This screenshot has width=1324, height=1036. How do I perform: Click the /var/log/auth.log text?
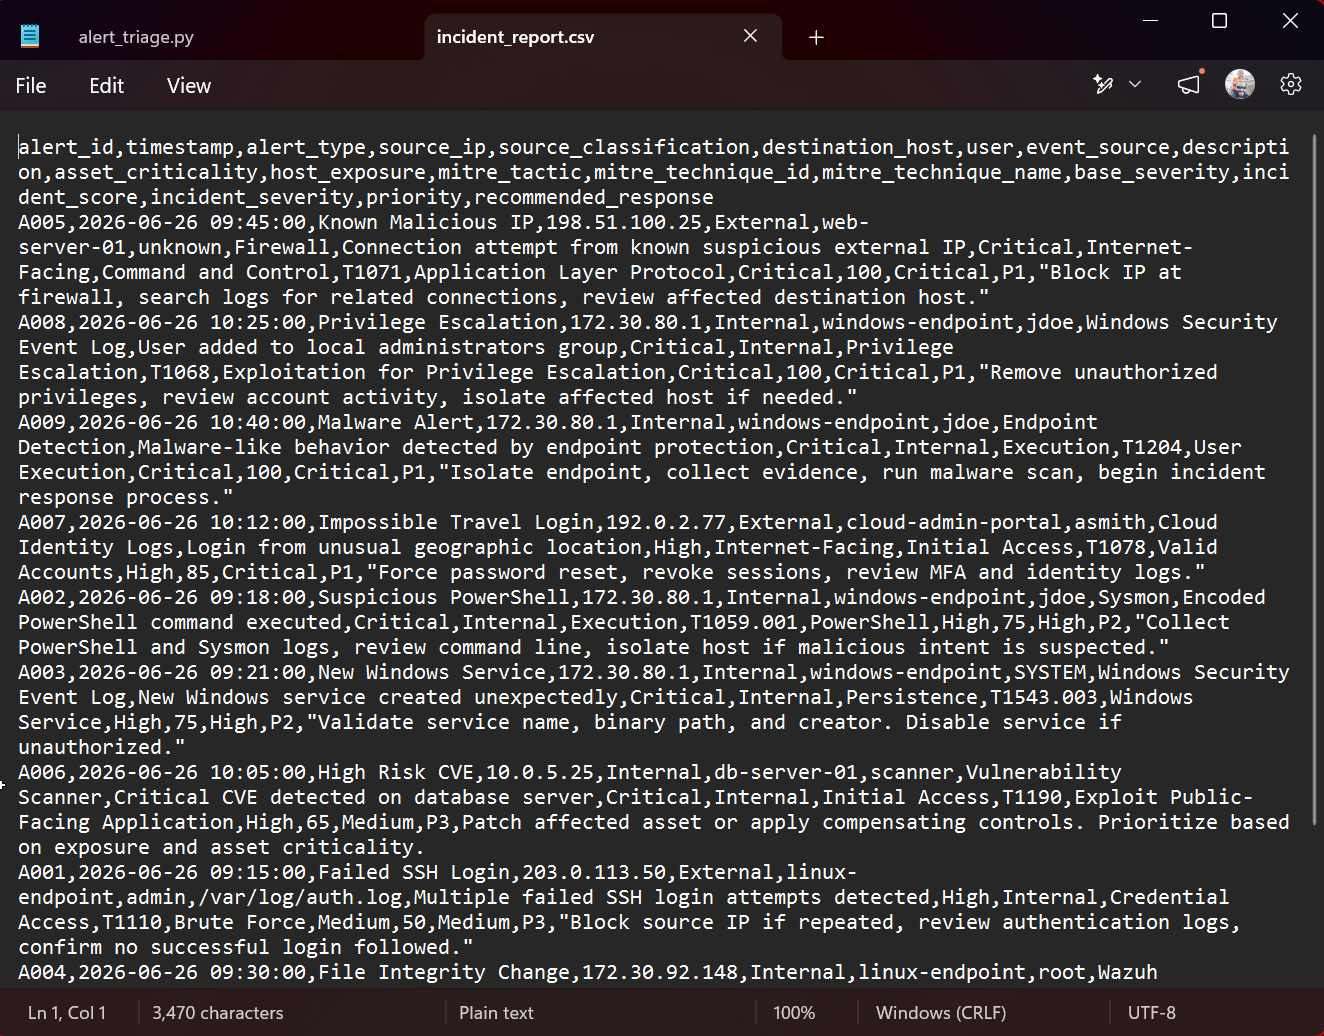(x=300, y=897)
